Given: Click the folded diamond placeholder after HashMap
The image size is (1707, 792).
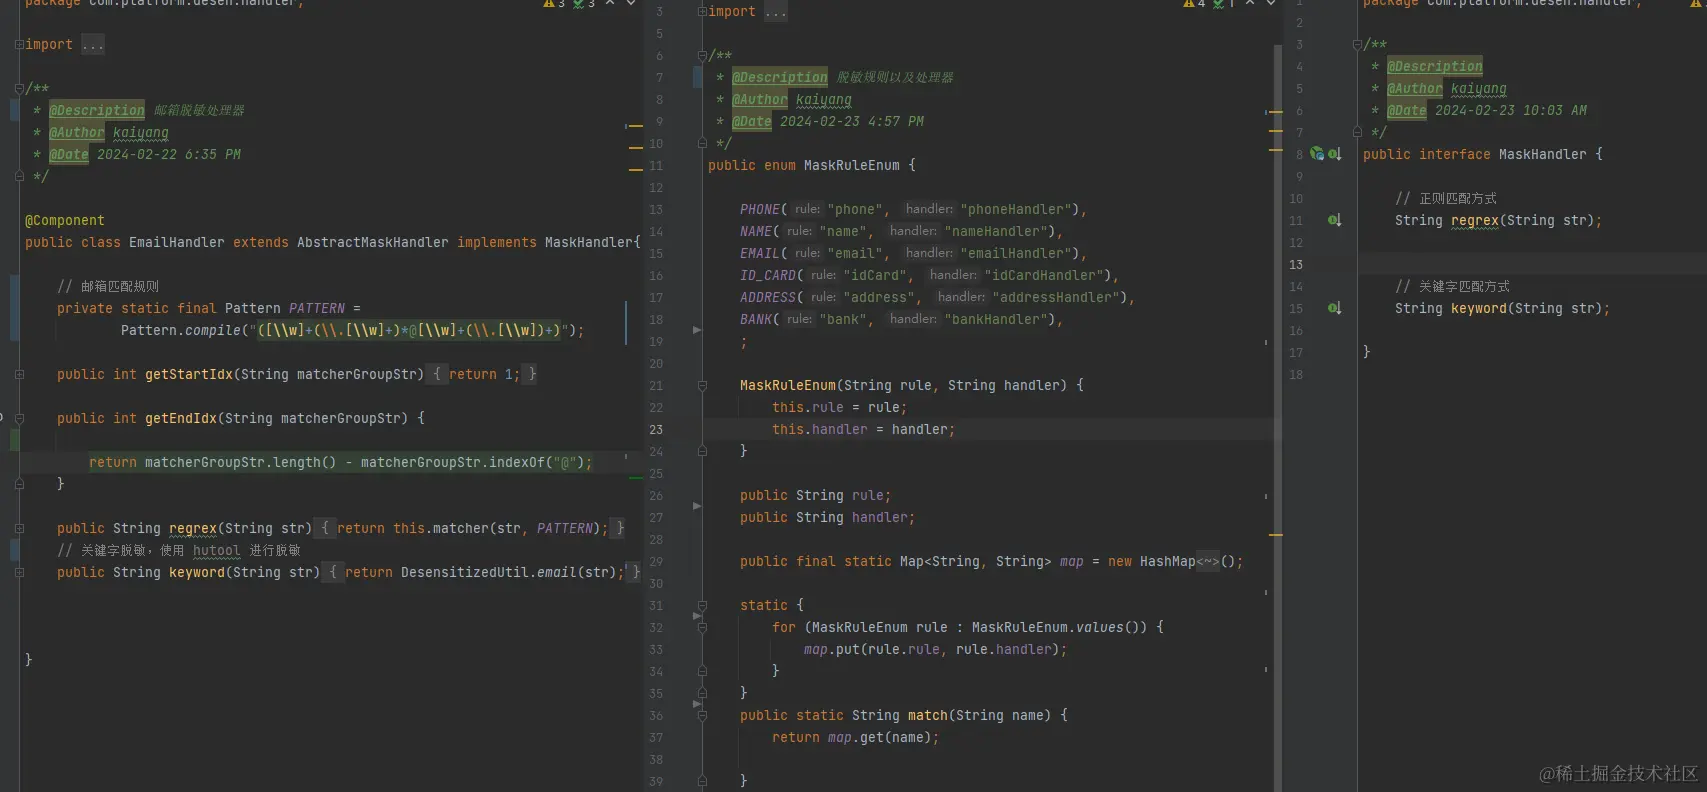Looking at the screenshot, I should click(1208, 561).
